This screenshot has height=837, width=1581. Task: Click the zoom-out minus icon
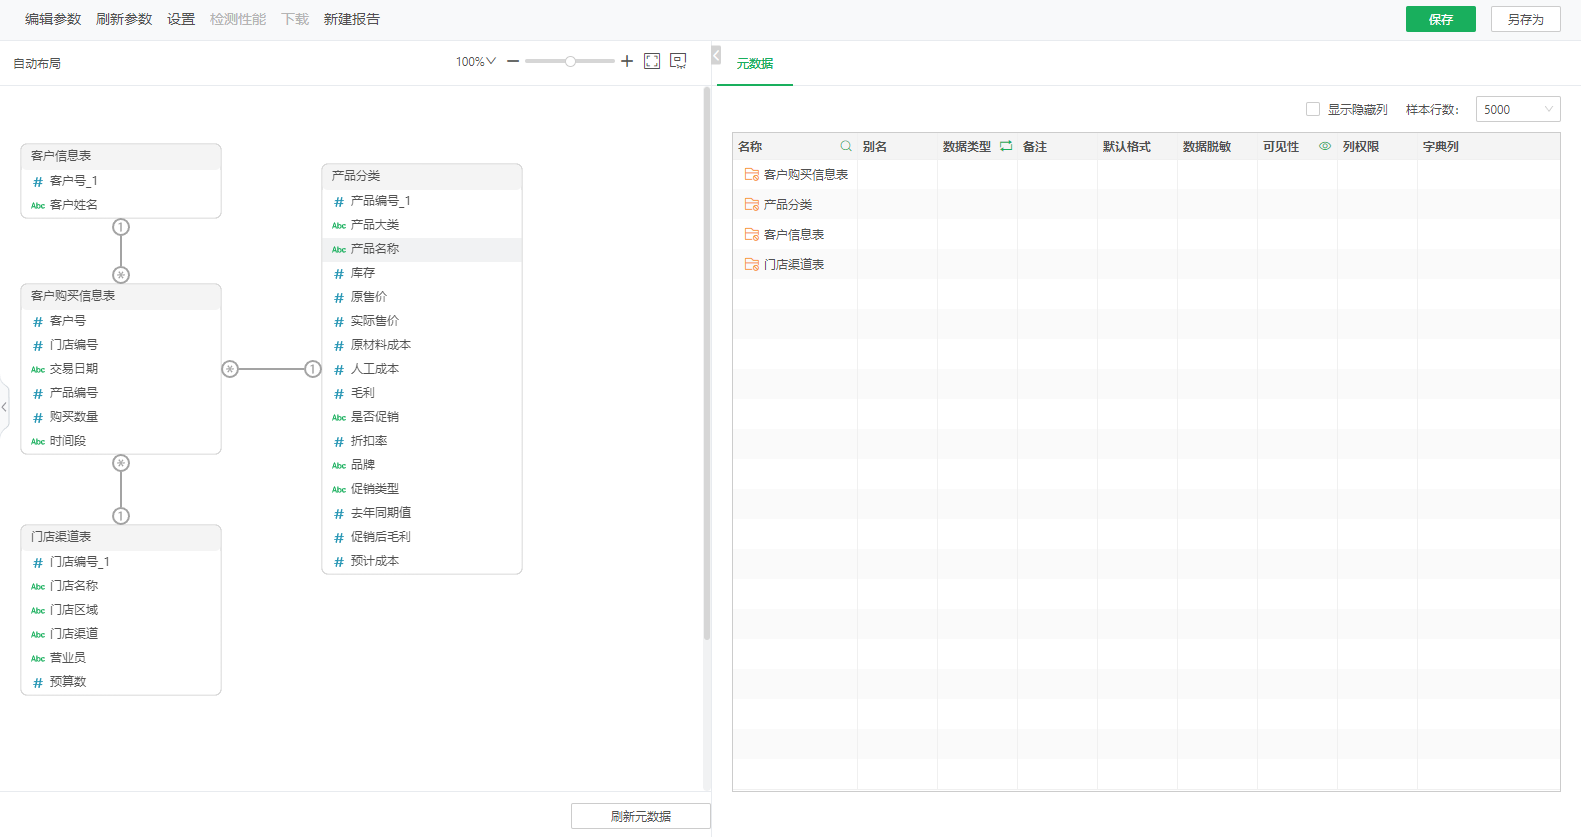pos(513,61)
